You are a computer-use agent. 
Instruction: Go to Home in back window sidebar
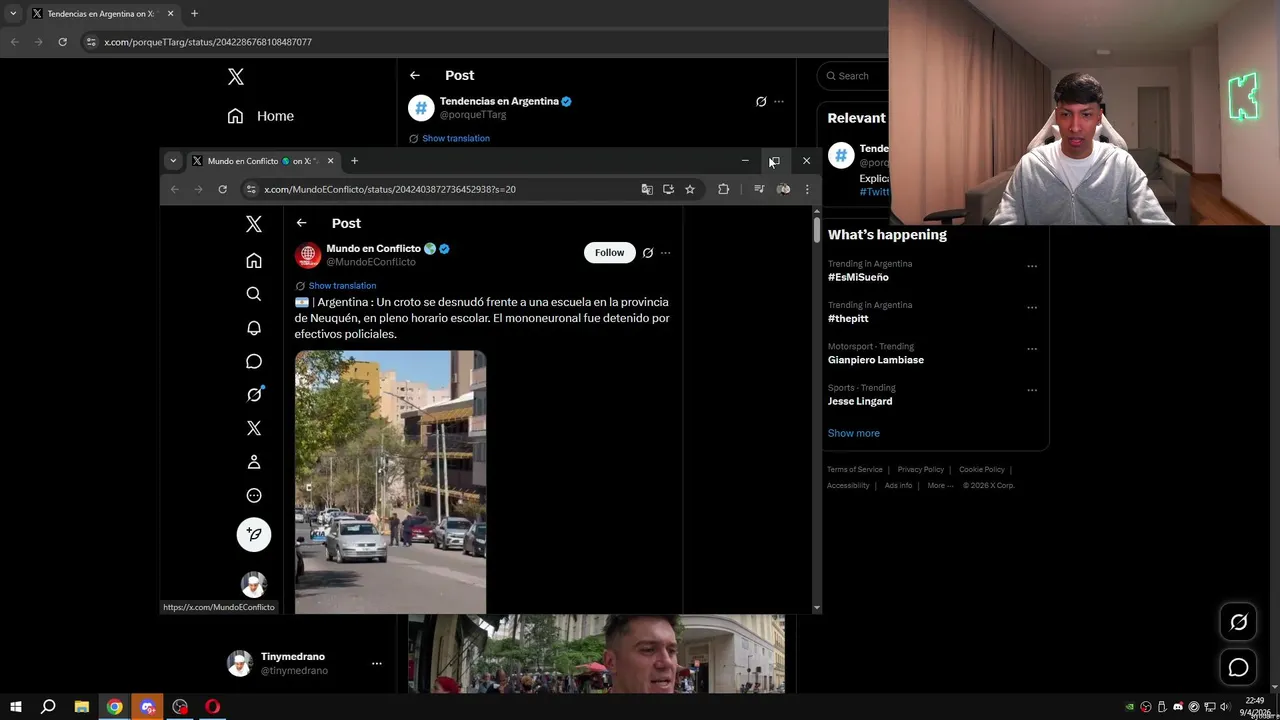click(x=260, y=116)
